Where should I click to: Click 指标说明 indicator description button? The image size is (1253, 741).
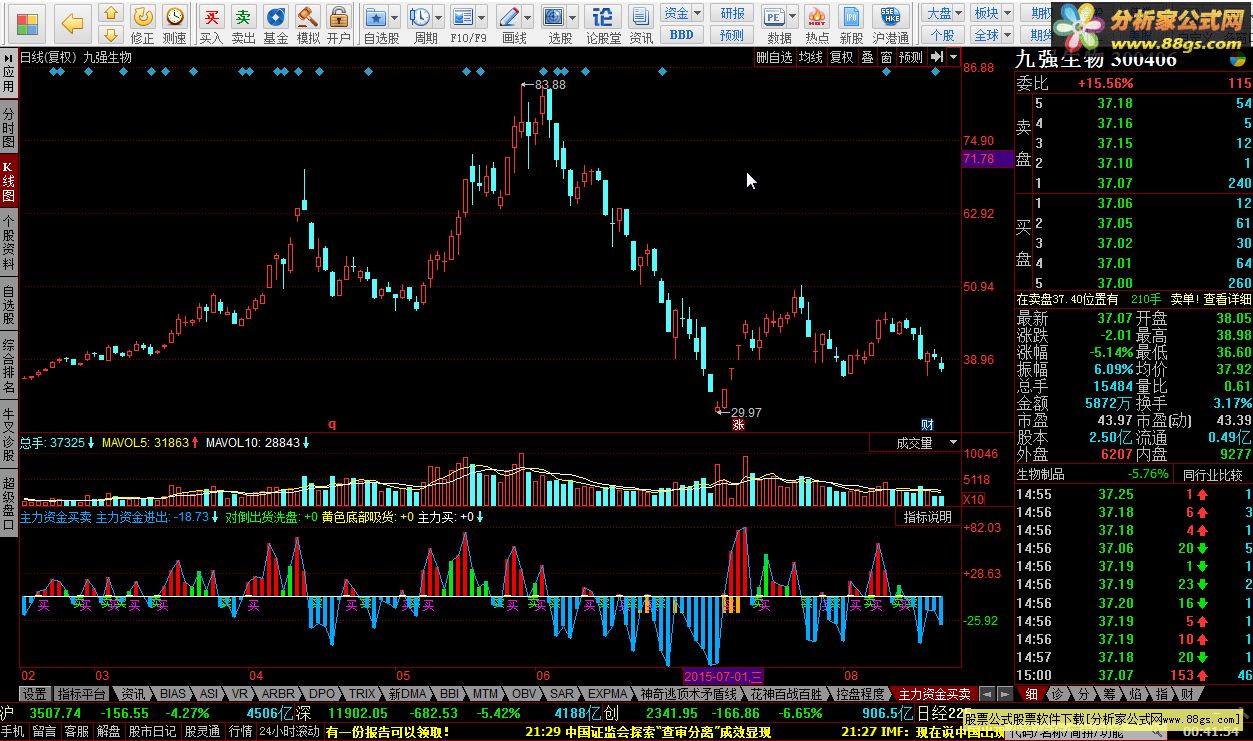[x=927, y=517]
